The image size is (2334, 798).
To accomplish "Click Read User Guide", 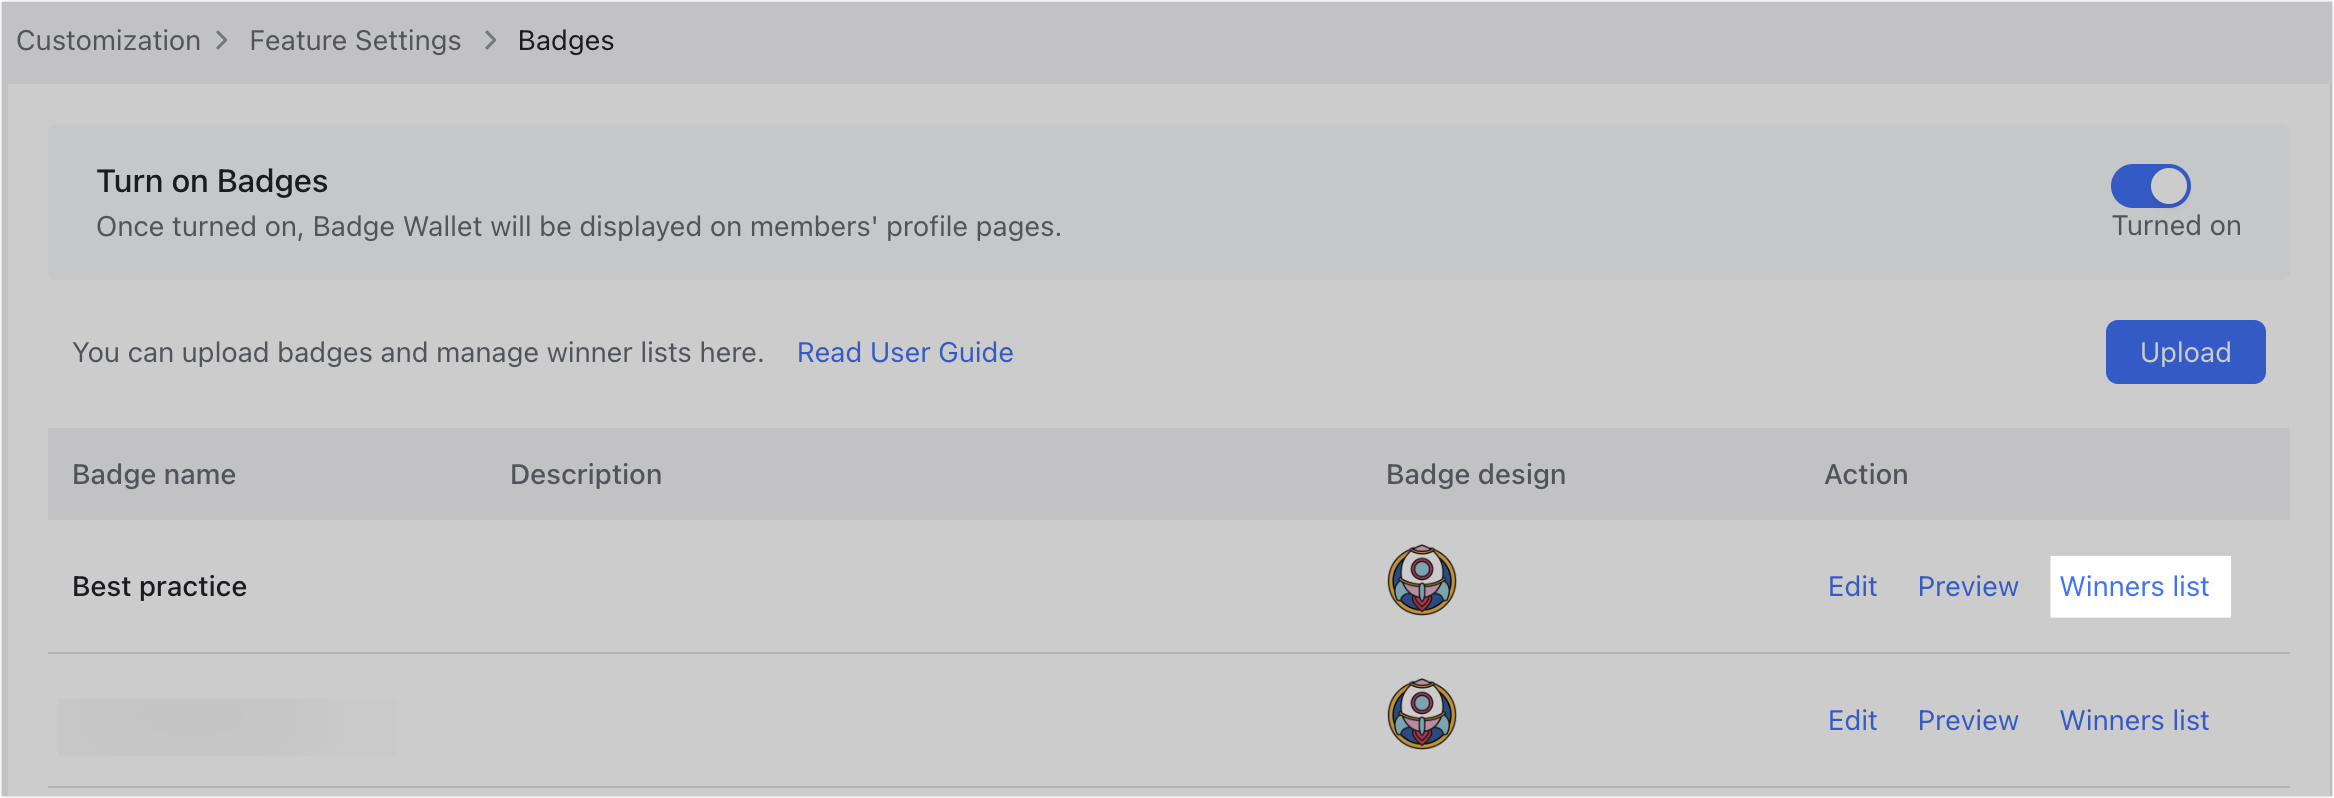I will coord(905,352).
